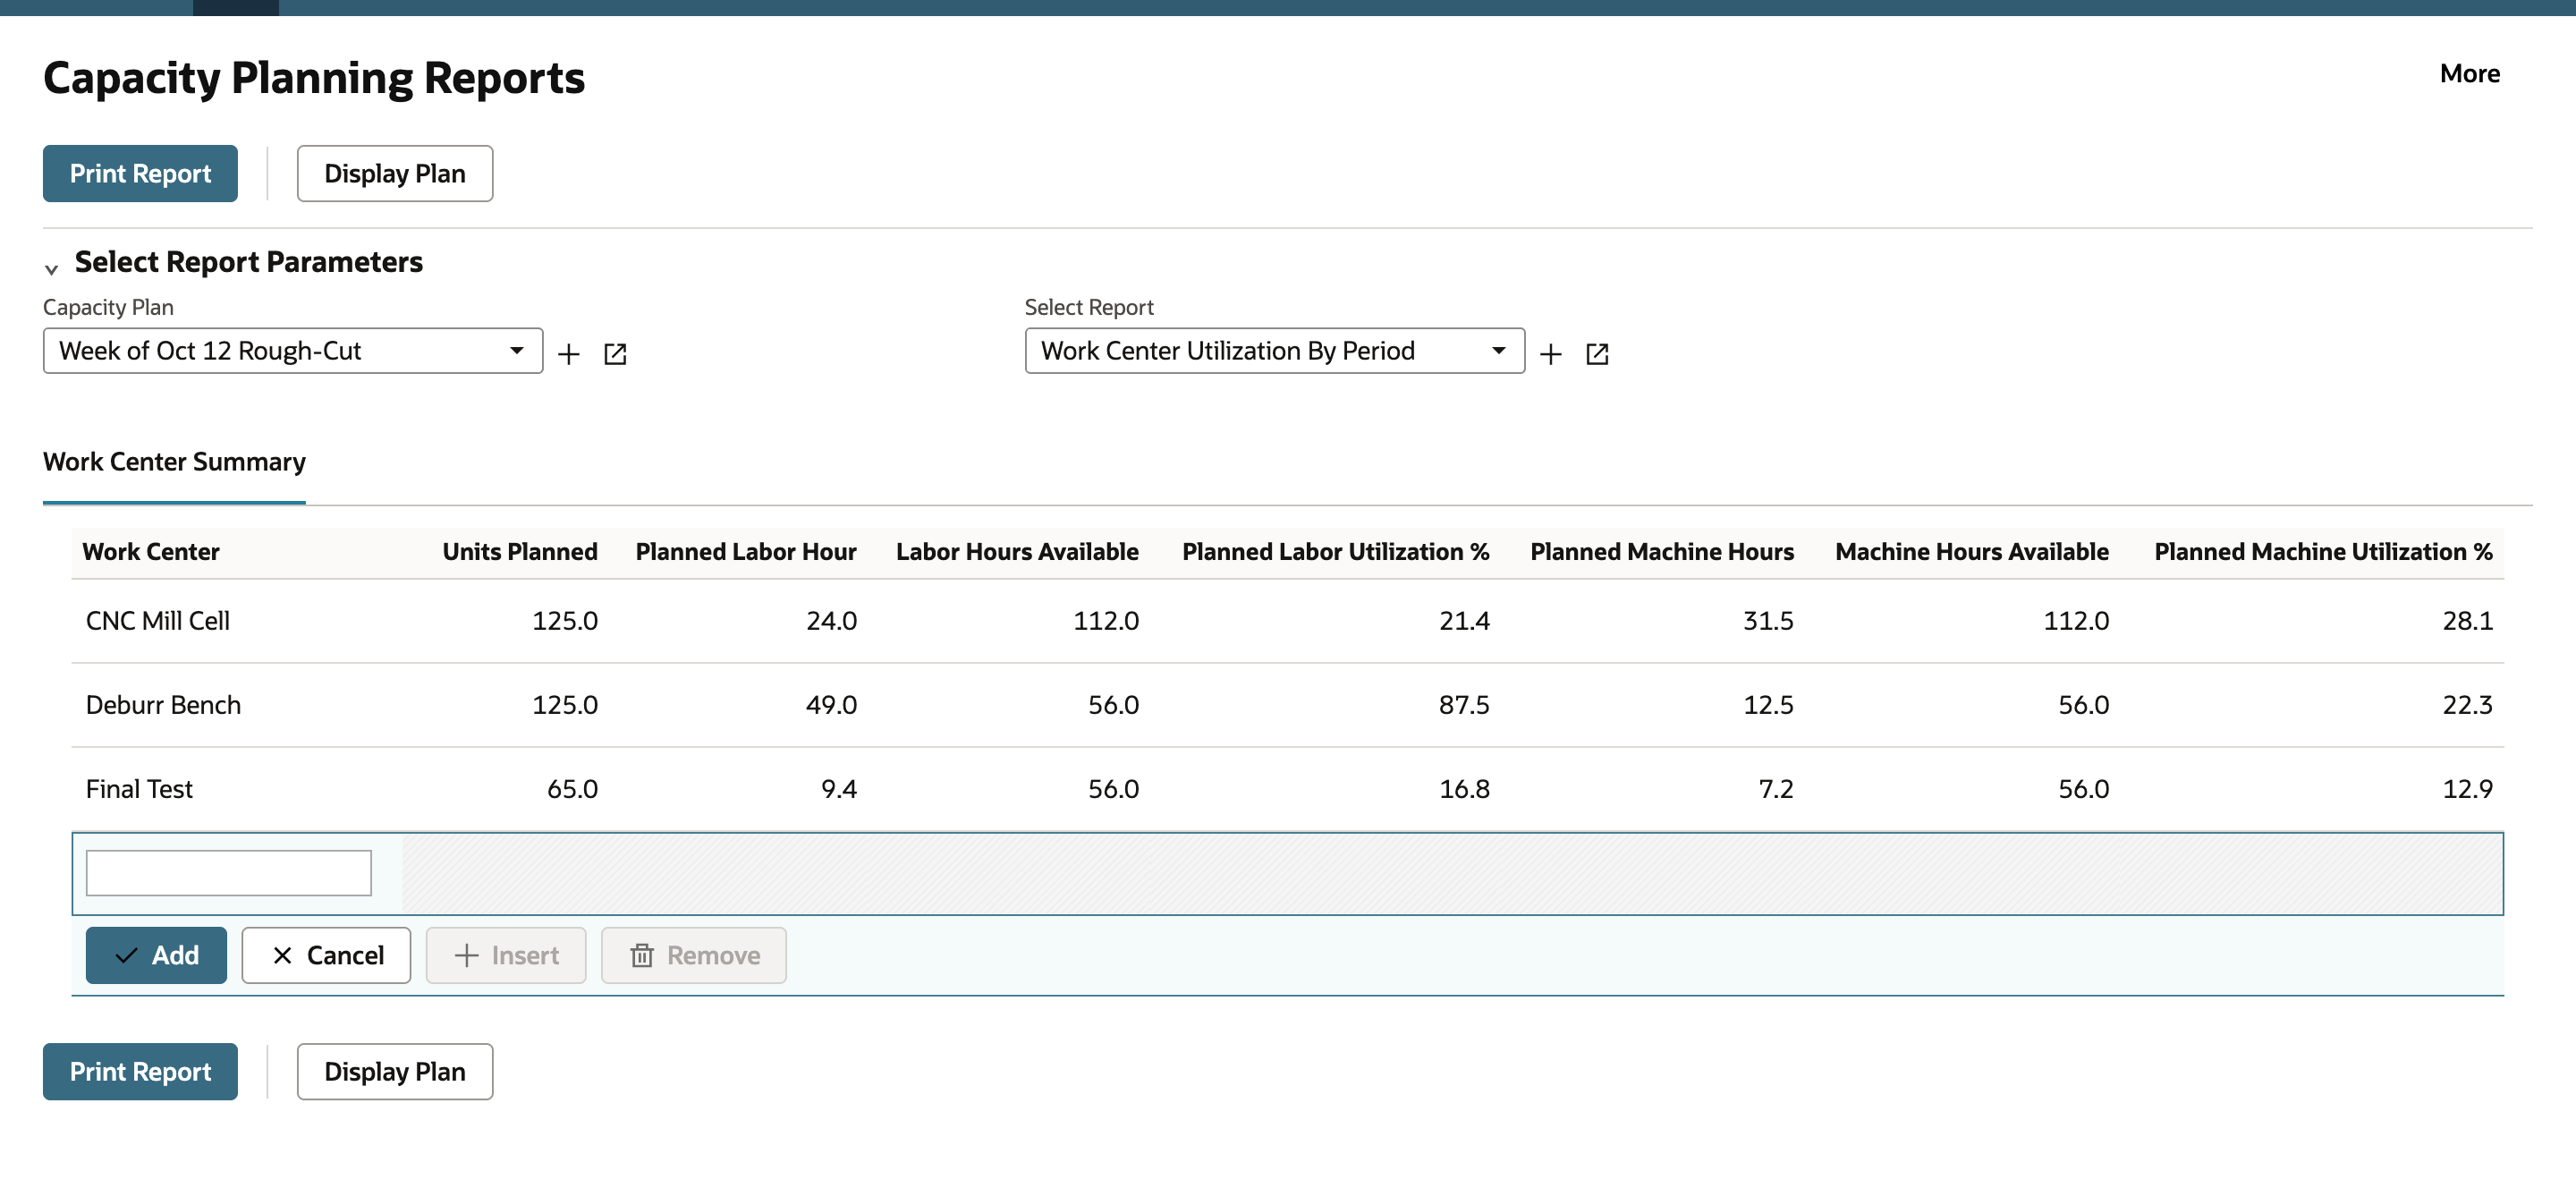Screen dimensions: 2576x1188
Task: Focus the new Work Center input field
Action: coord(229,874)
